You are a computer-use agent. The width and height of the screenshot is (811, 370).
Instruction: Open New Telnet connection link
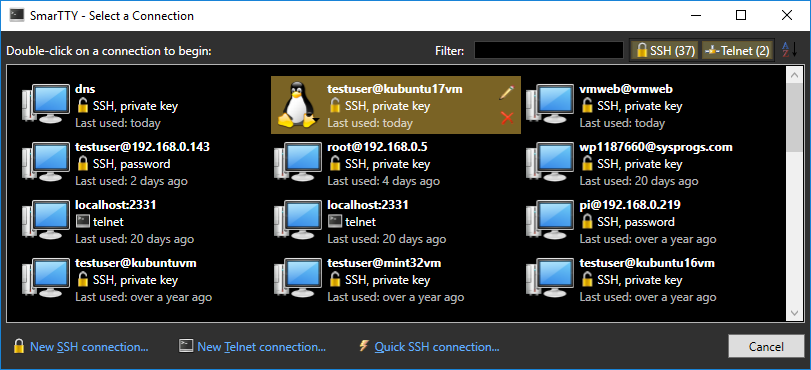click(252, 347)
